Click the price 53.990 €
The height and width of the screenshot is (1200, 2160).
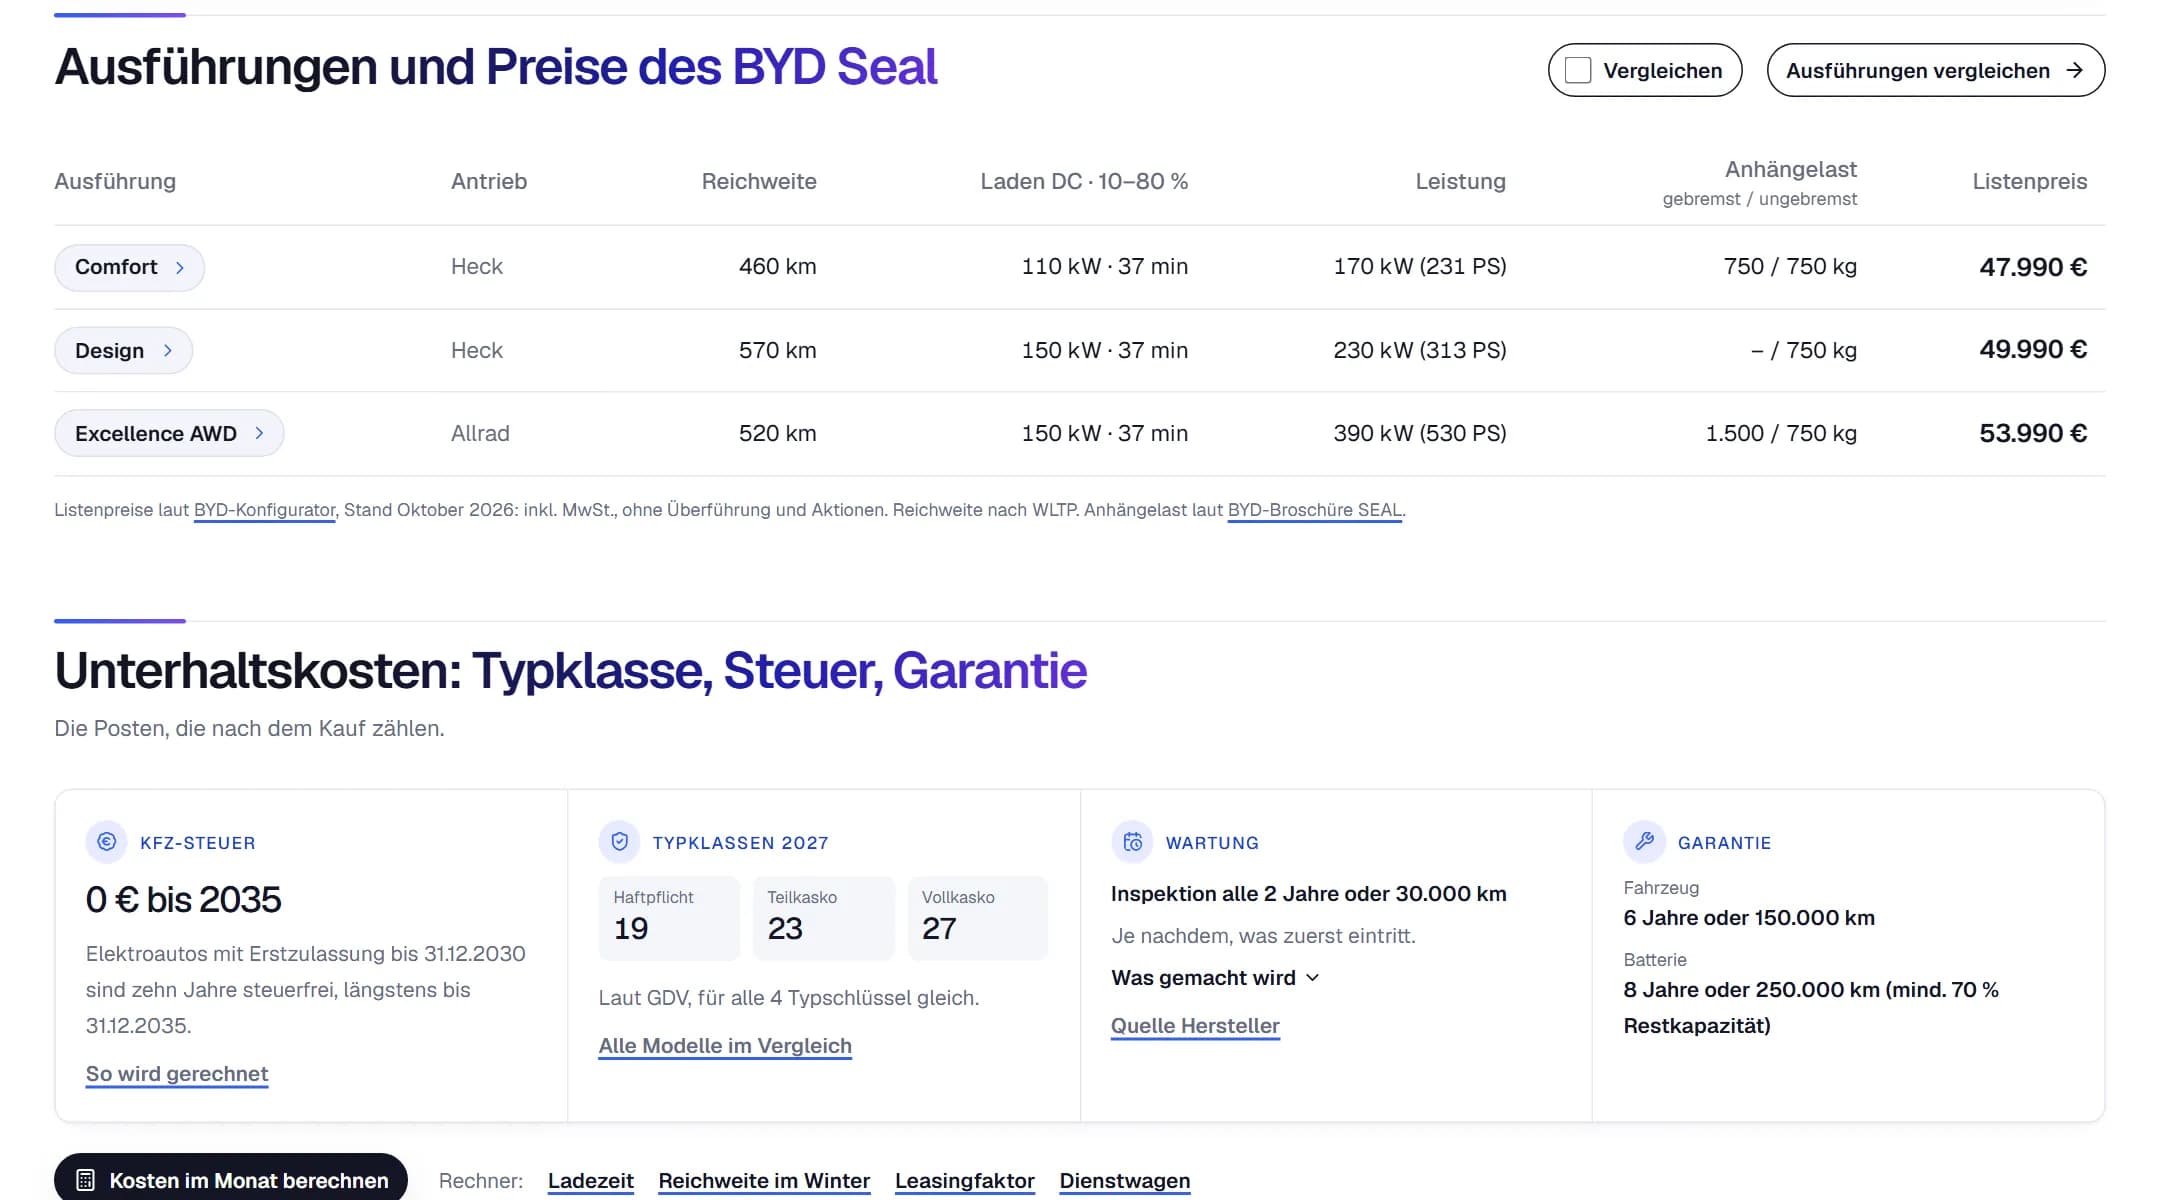click(2033, 434)
